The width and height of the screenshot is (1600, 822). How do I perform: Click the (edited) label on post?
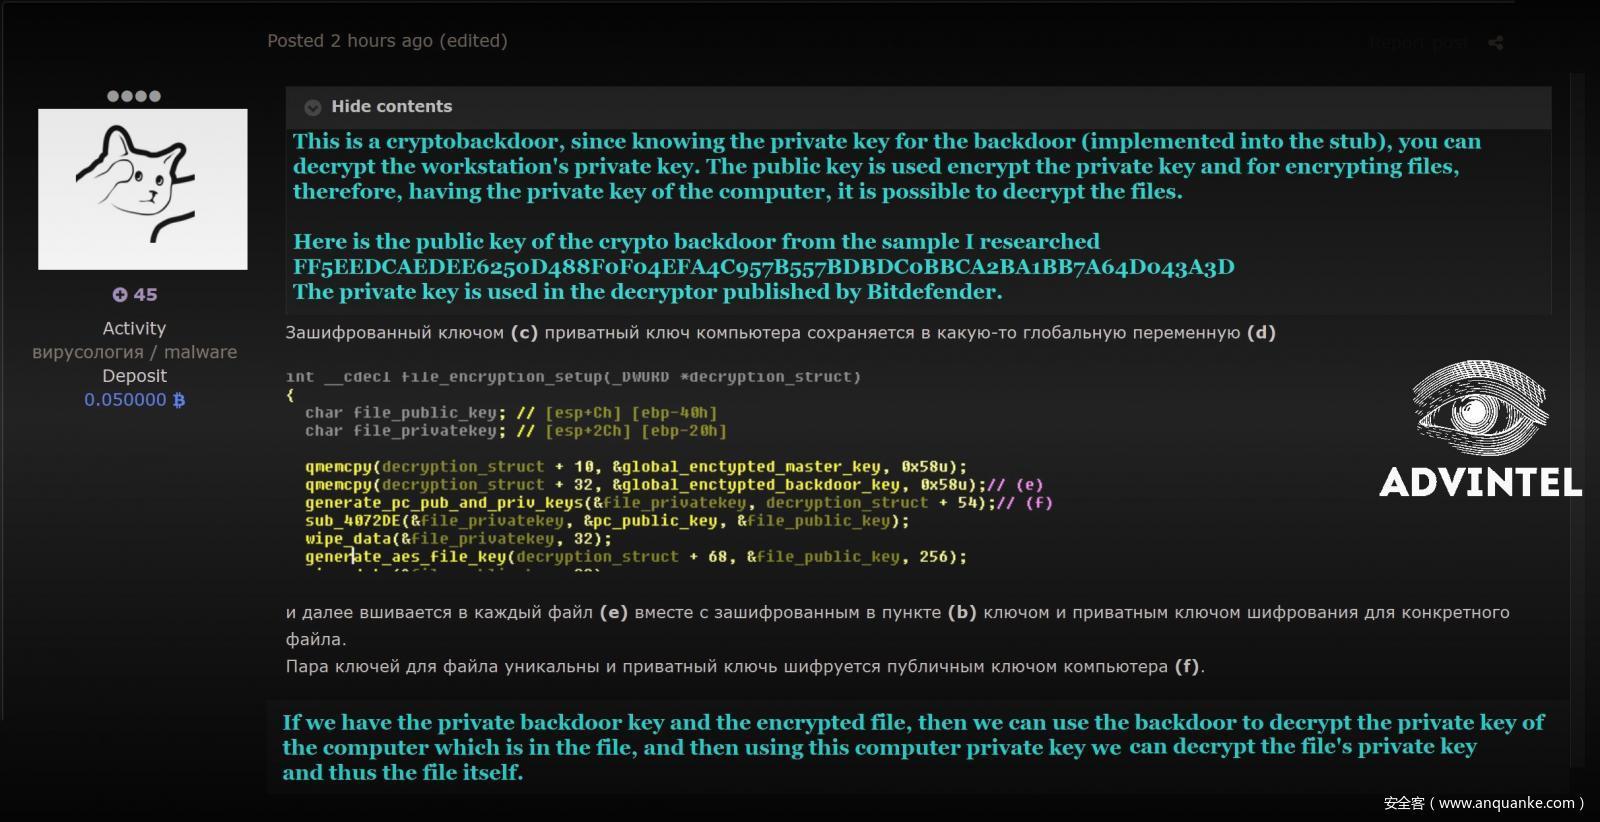point(473,41)
